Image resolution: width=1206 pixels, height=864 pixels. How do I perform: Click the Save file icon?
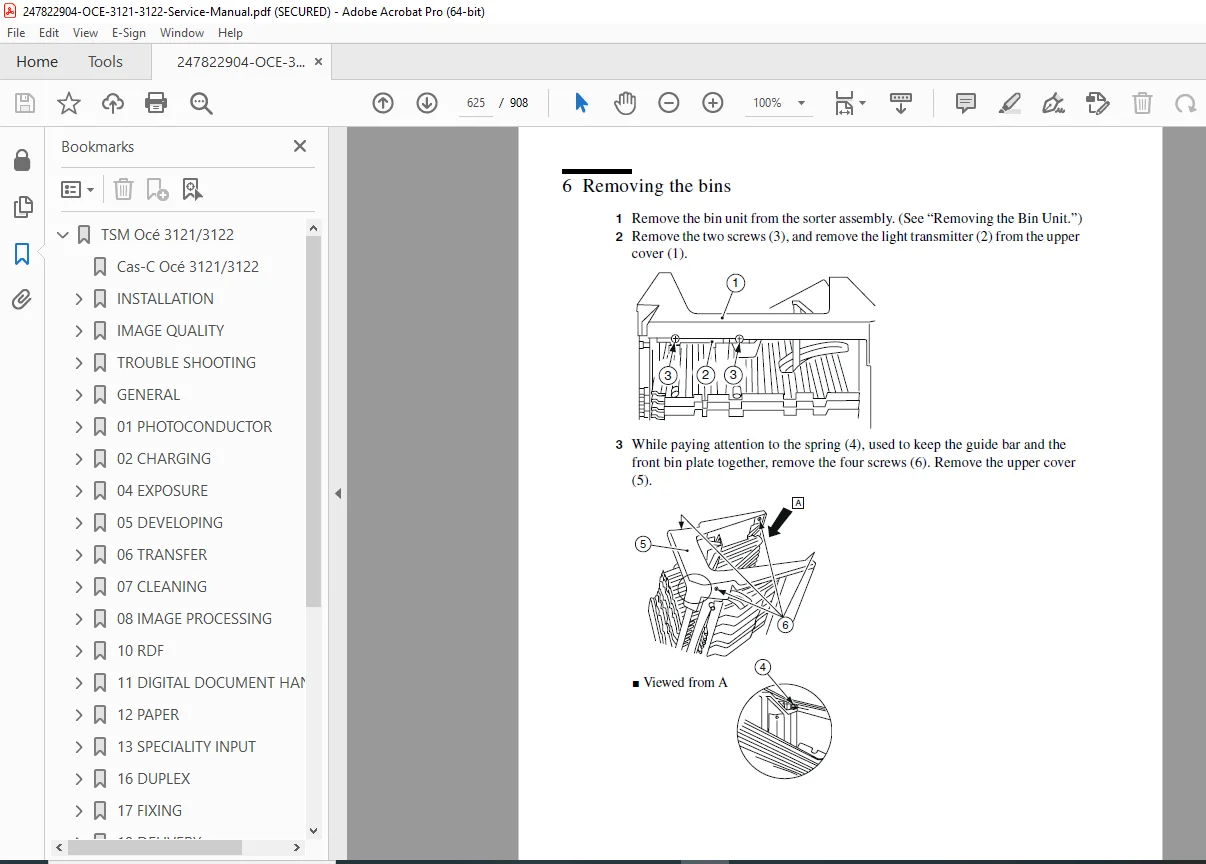click(x=25, y=103)
